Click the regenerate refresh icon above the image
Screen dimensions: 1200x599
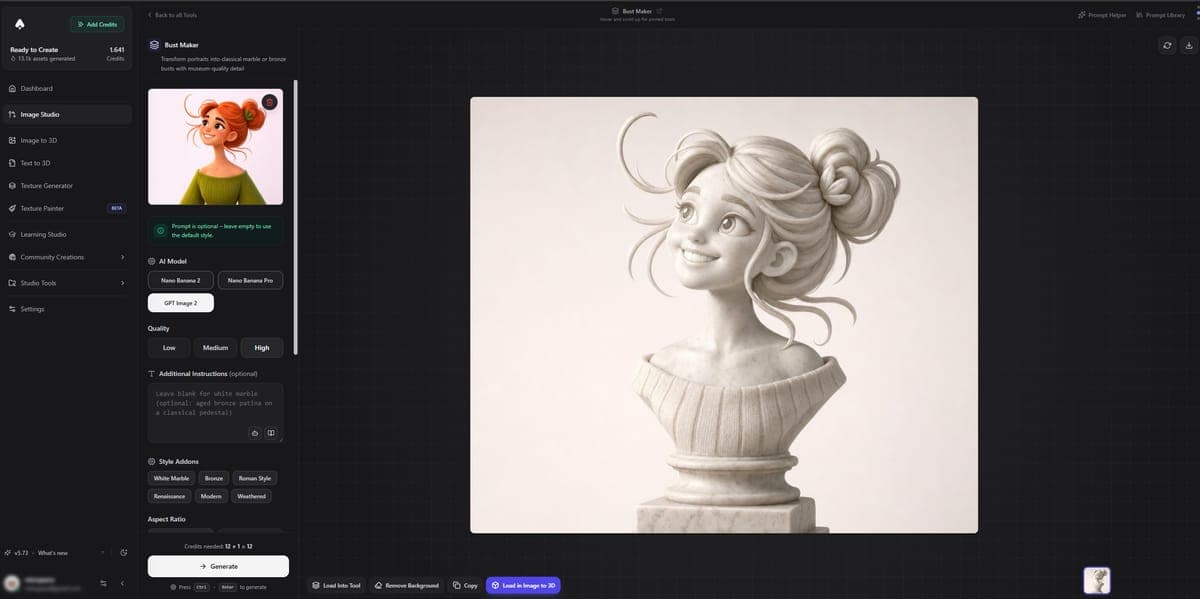click(1167, 46)
